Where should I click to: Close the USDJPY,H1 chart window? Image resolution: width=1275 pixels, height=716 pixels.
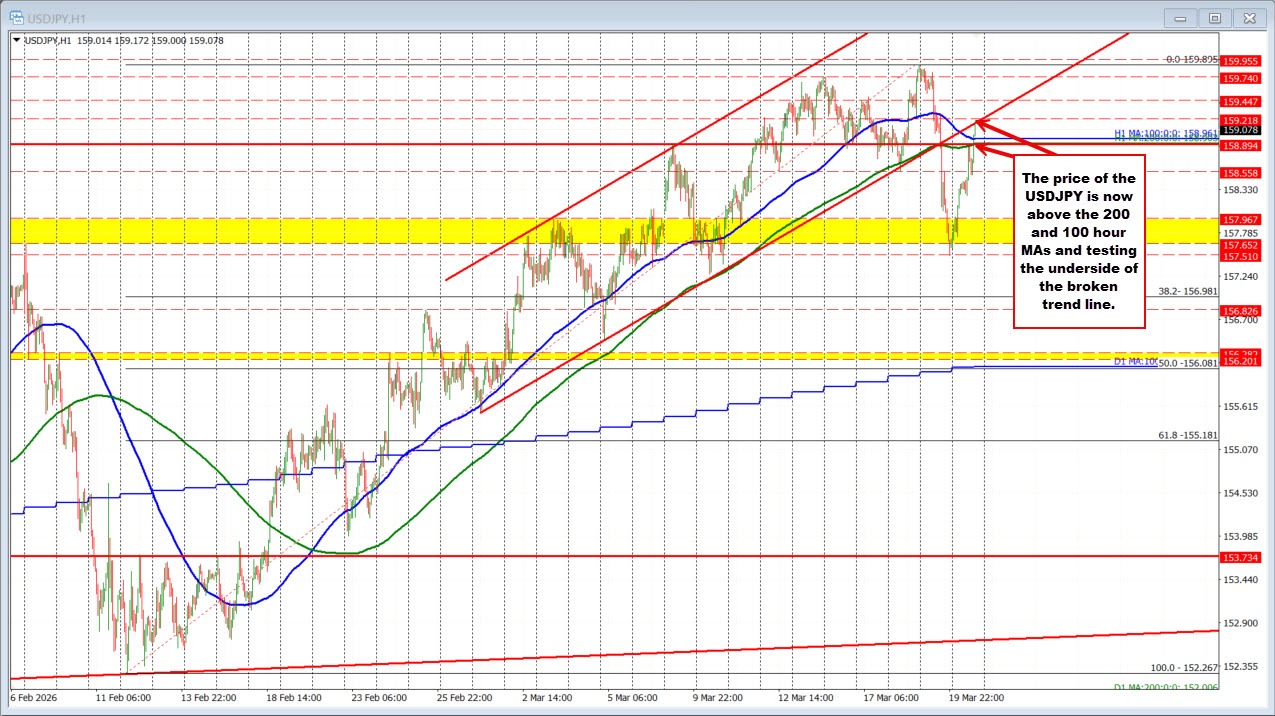click(1249, 17)
